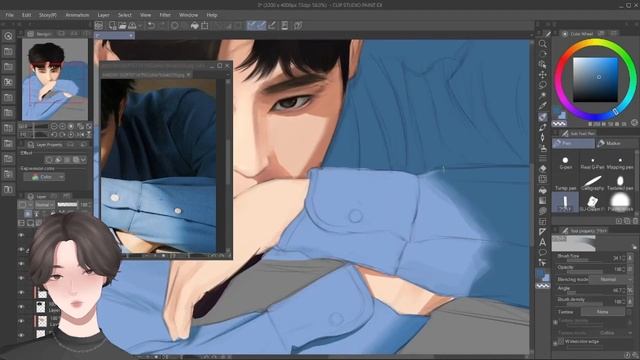Click the New canvas icon in command bar
This screenshot has width=640, height=360.
[113, 26]
